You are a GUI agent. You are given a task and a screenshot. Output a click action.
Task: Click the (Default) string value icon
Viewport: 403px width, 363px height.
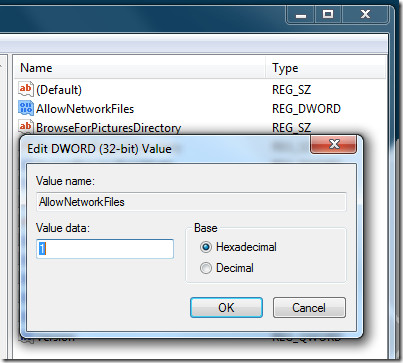coord(26,89)
